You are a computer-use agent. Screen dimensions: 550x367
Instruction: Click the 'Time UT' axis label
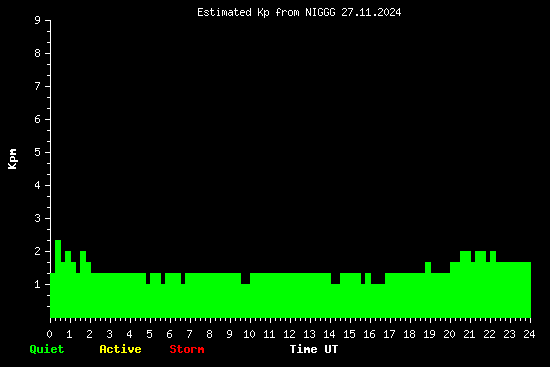[x=314, y=349]
